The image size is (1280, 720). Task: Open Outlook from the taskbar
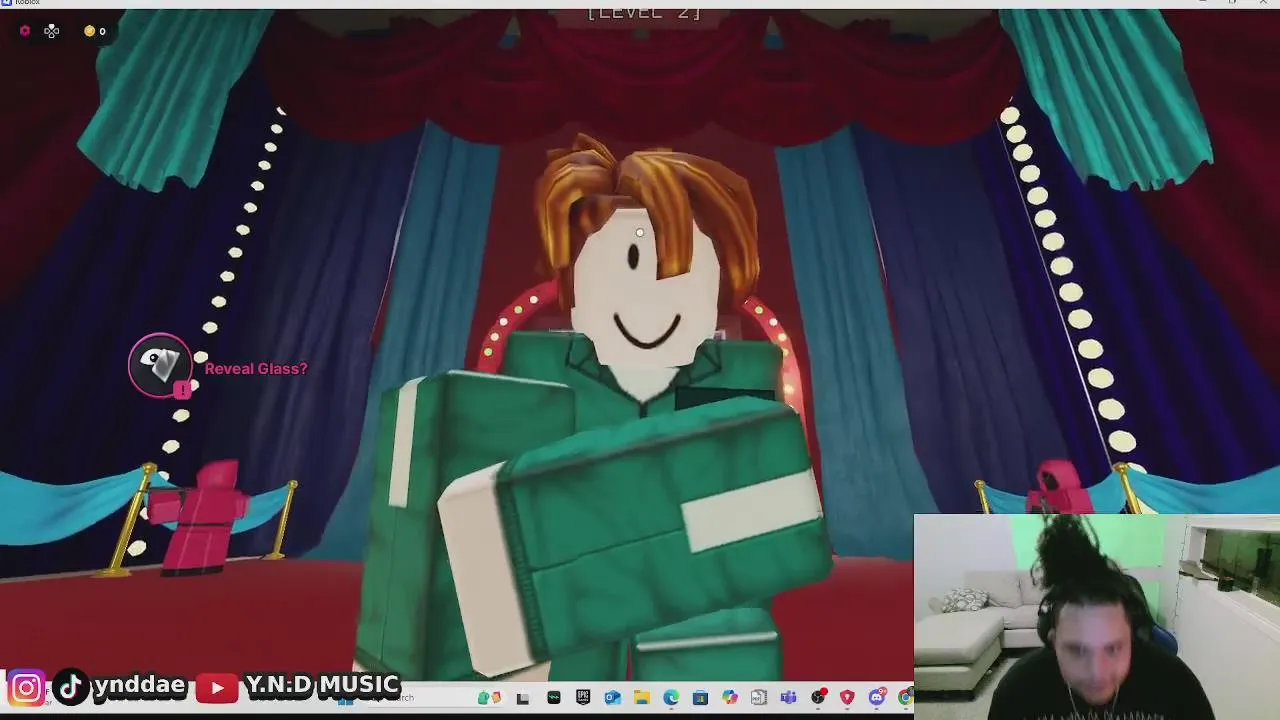pos(613,697)
